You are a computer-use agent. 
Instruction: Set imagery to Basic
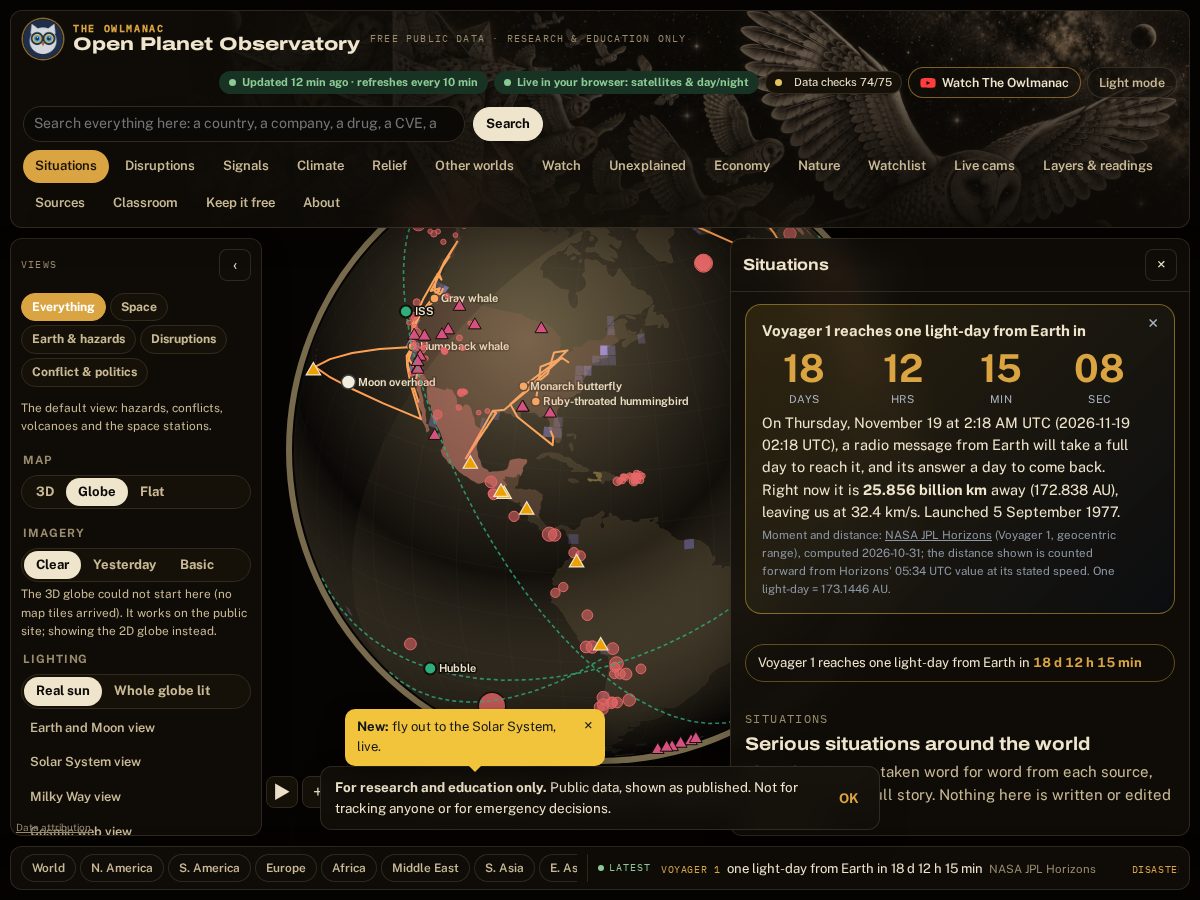pos(197,564)
